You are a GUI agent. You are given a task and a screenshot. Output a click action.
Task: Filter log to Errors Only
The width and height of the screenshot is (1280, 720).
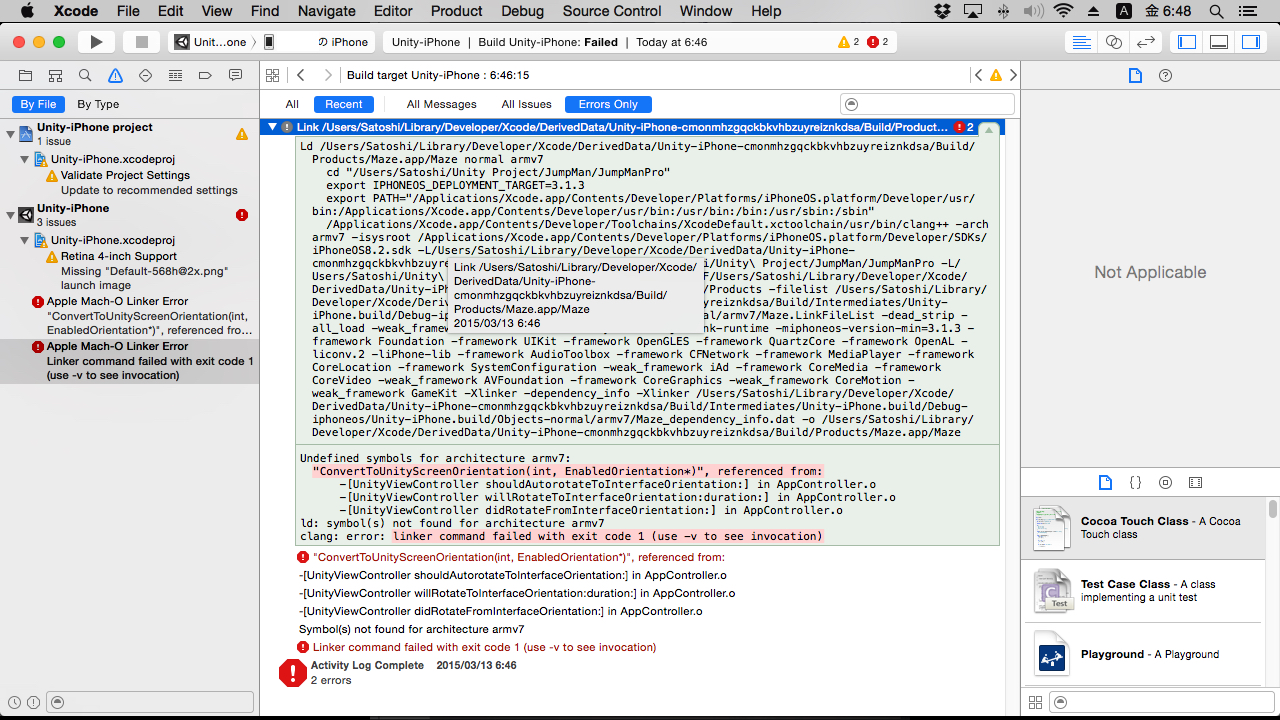608,104
